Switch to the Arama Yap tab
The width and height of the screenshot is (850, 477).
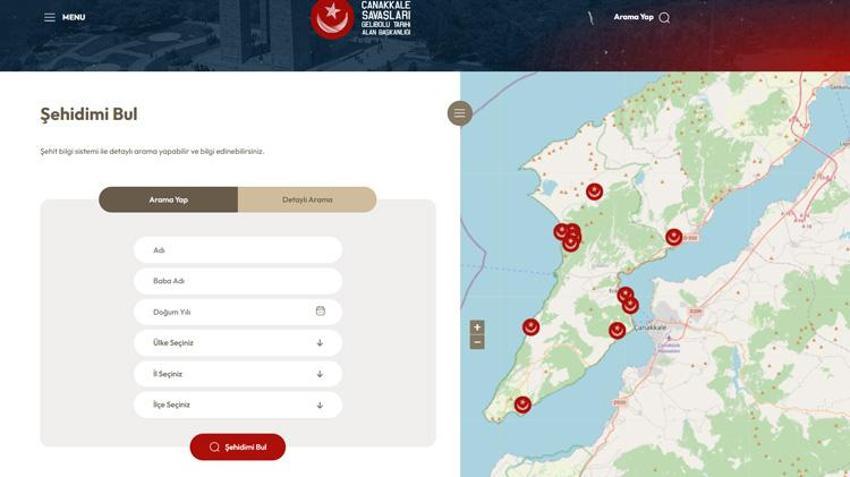168,199
